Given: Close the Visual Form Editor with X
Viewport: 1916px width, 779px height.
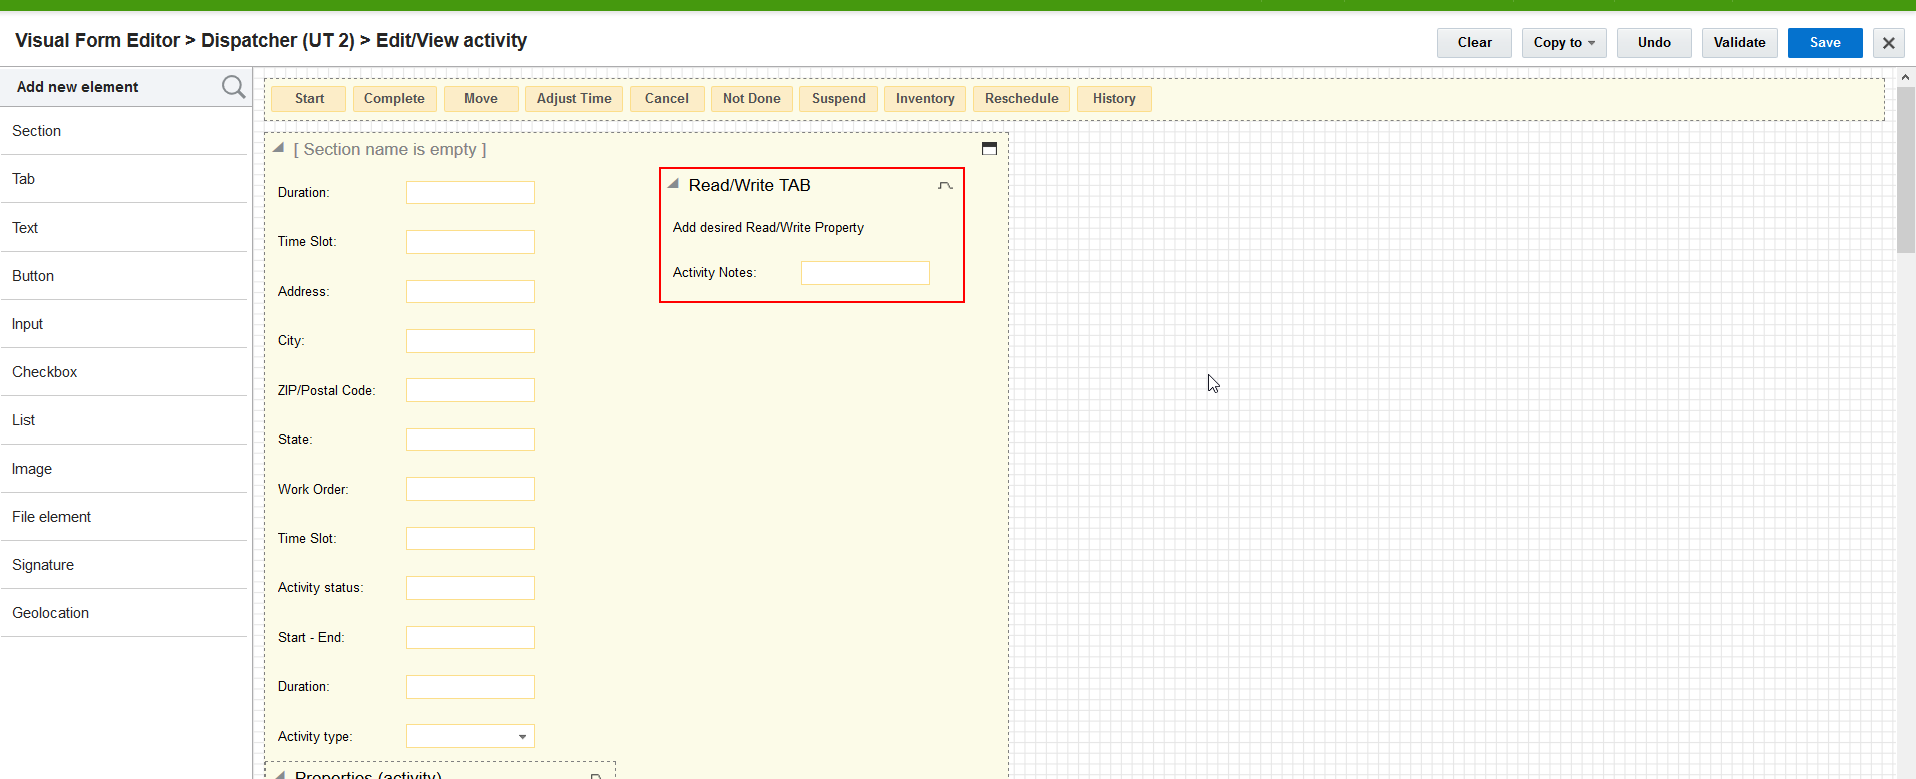Looking at the screenshot, I should [1888, 43].
